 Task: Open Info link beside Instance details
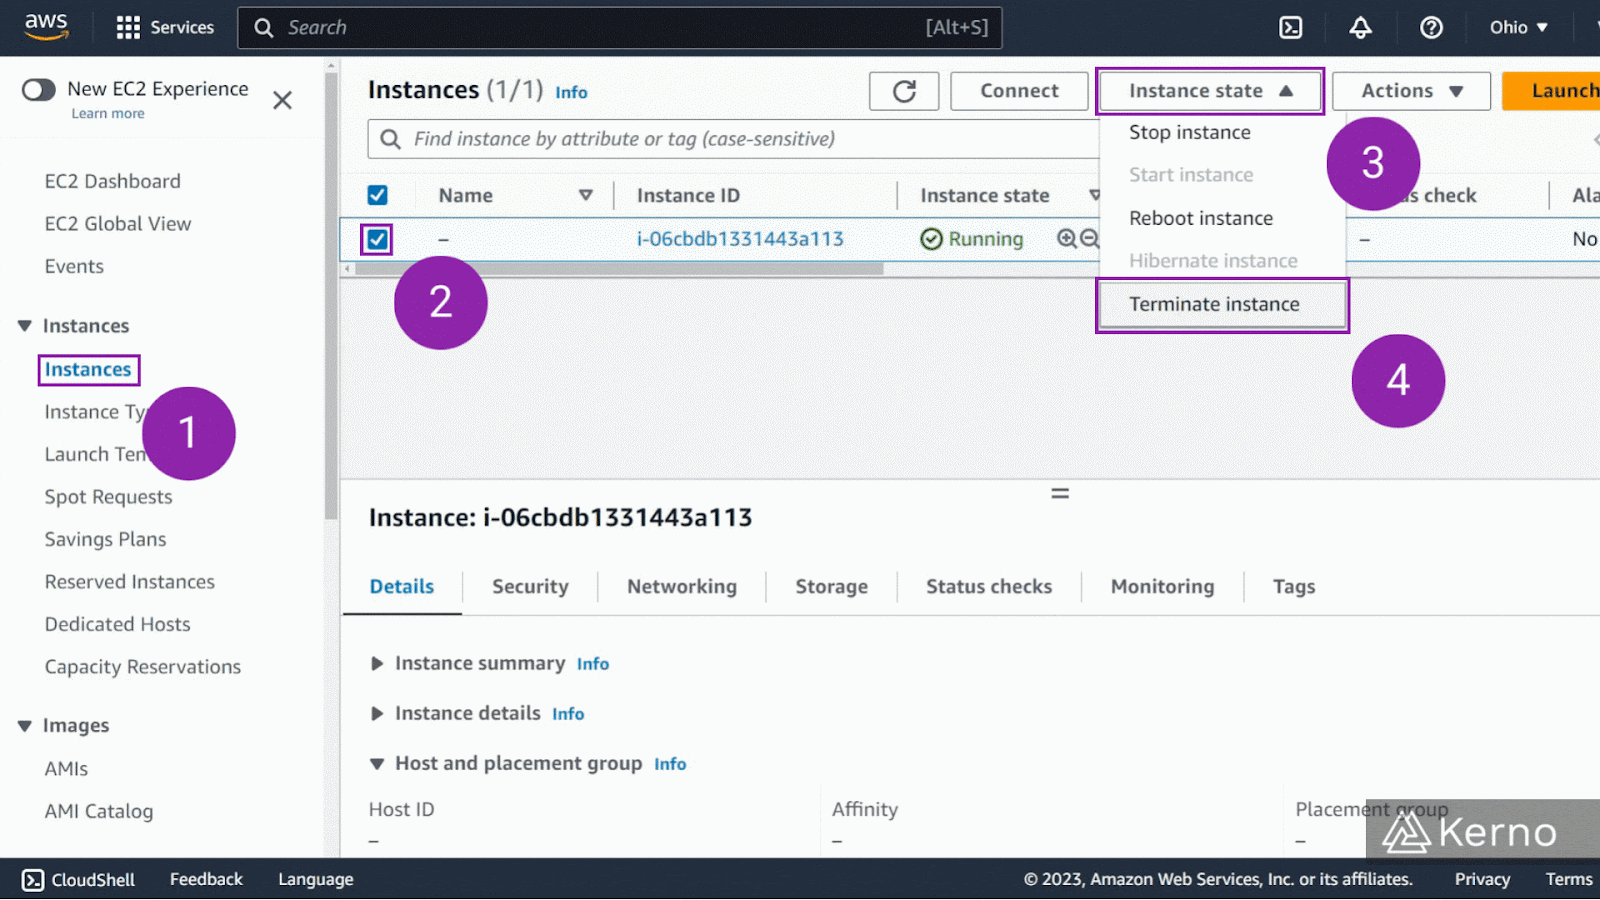tap(568, 714)
